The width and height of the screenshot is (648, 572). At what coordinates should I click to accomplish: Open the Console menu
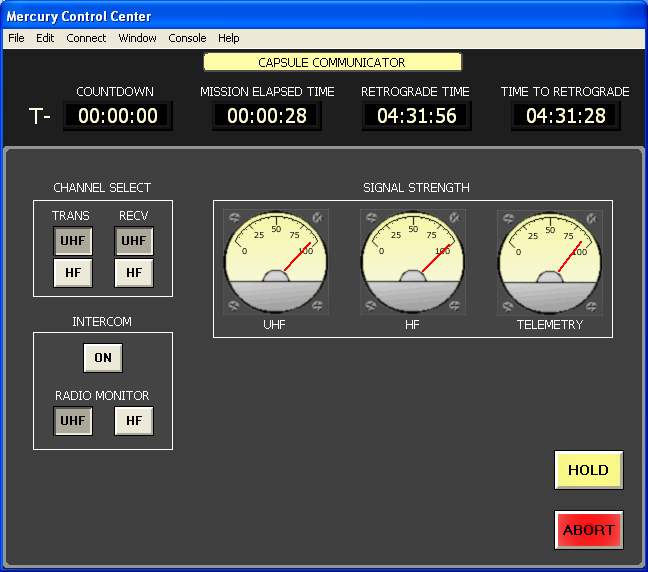187,38
